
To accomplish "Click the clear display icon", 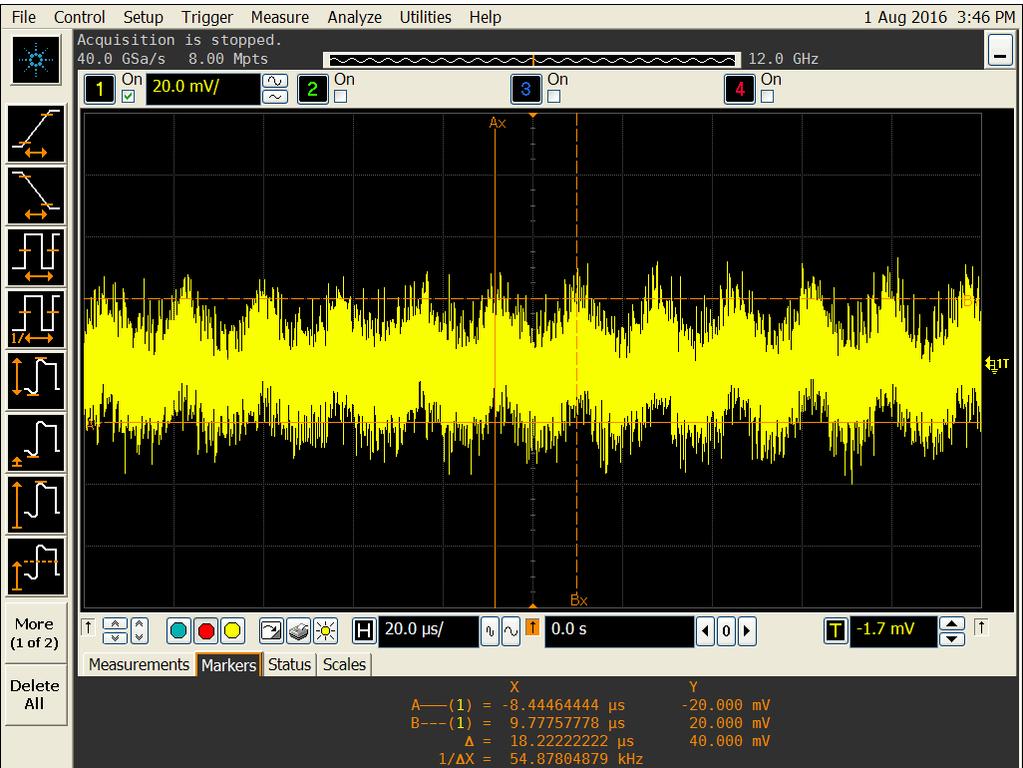I will (x=271, y=631).
